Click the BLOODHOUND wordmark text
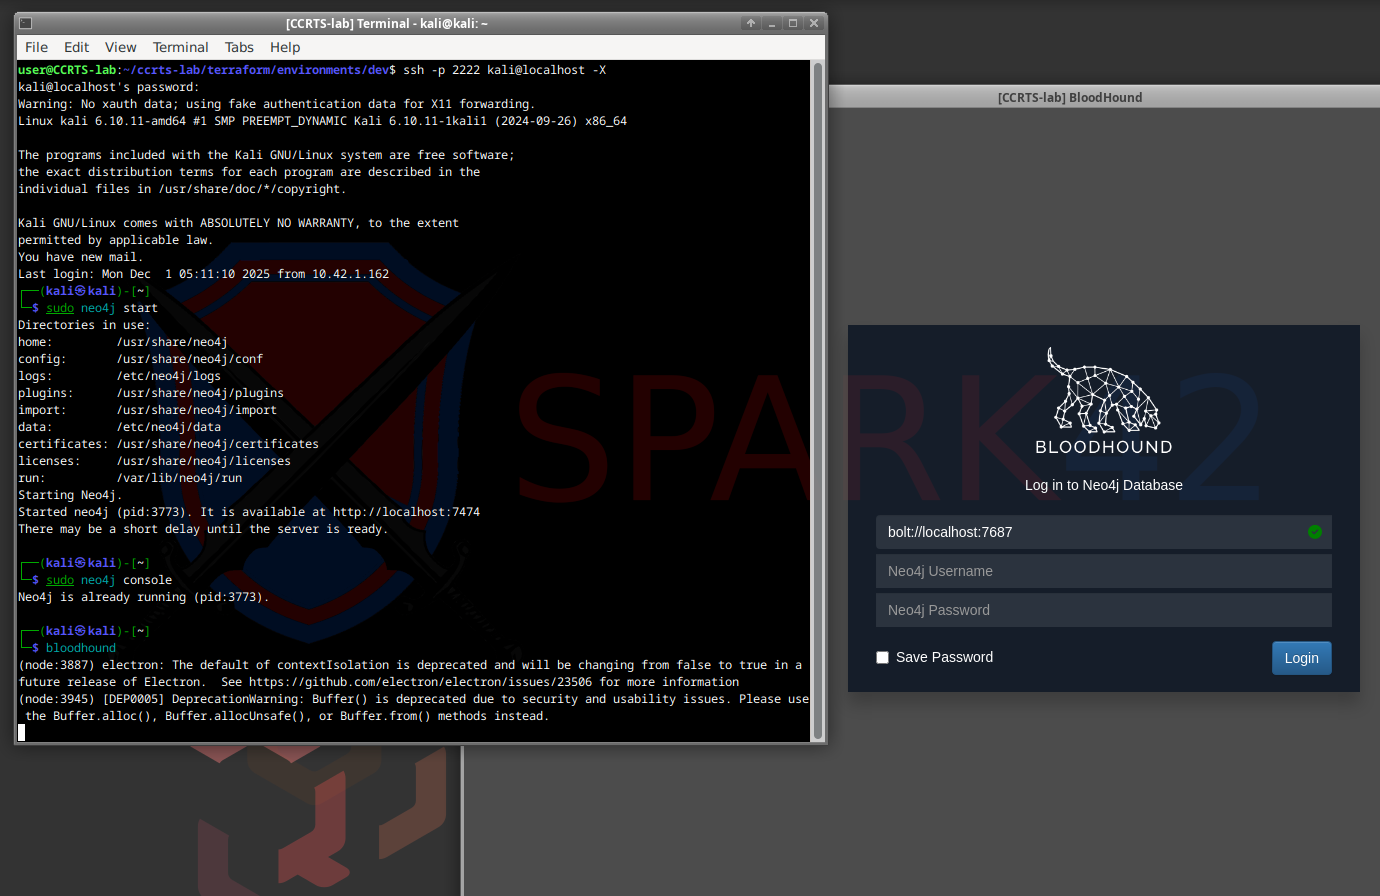This screenshot has height=896, width=1380. coord(1104,447)
